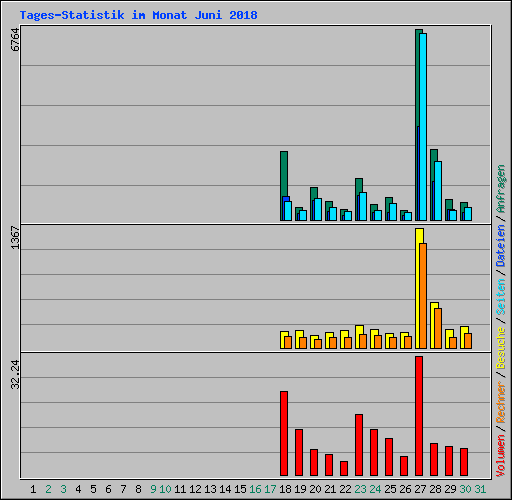This screenshot has width=512, height=500.
Task: Click the orange Rechner legend label
Action: pos(501,402)
